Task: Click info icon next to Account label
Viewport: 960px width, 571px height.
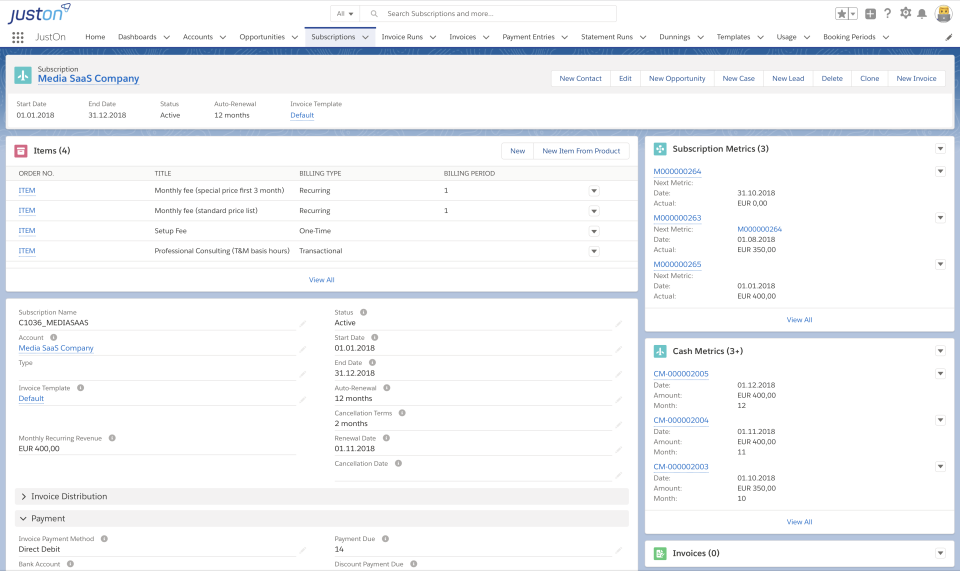Action: click(x=53, y=337)
